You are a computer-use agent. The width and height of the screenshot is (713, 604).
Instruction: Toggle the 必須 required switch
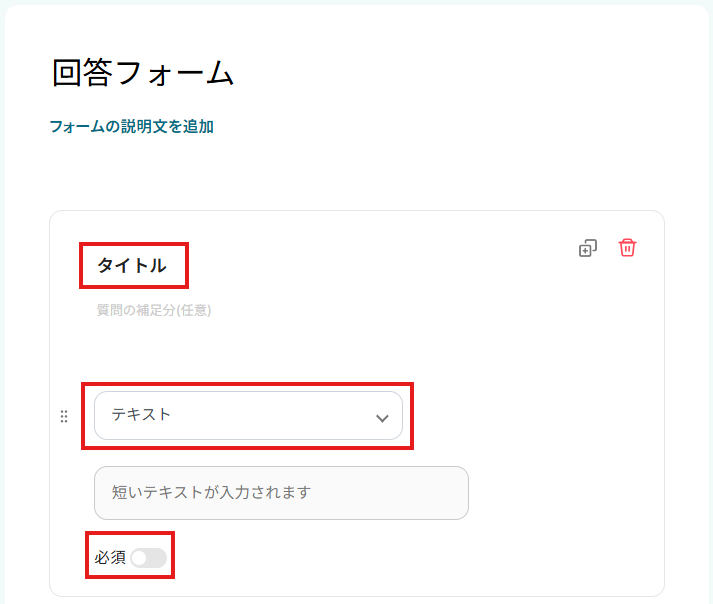[x=148, y=558]
